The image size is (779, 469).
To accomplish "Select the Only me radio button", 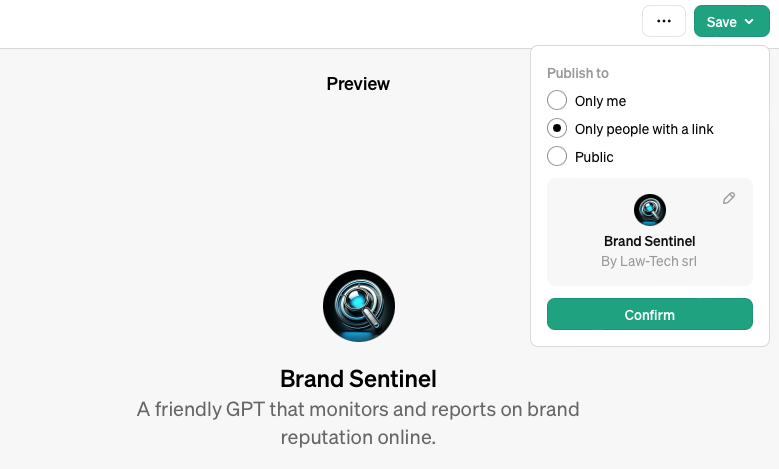I will point(557,101).
